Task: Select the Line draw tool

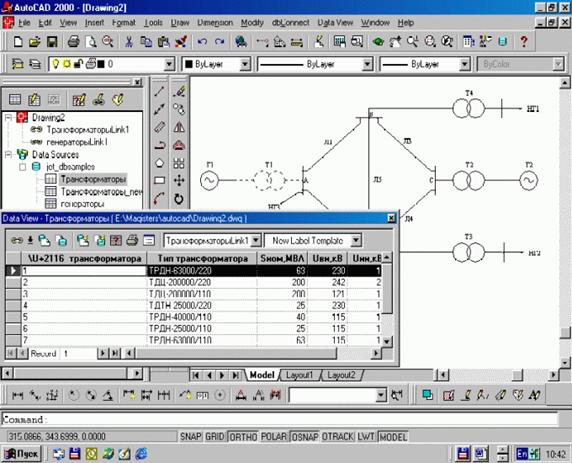Action: point(159,91)
